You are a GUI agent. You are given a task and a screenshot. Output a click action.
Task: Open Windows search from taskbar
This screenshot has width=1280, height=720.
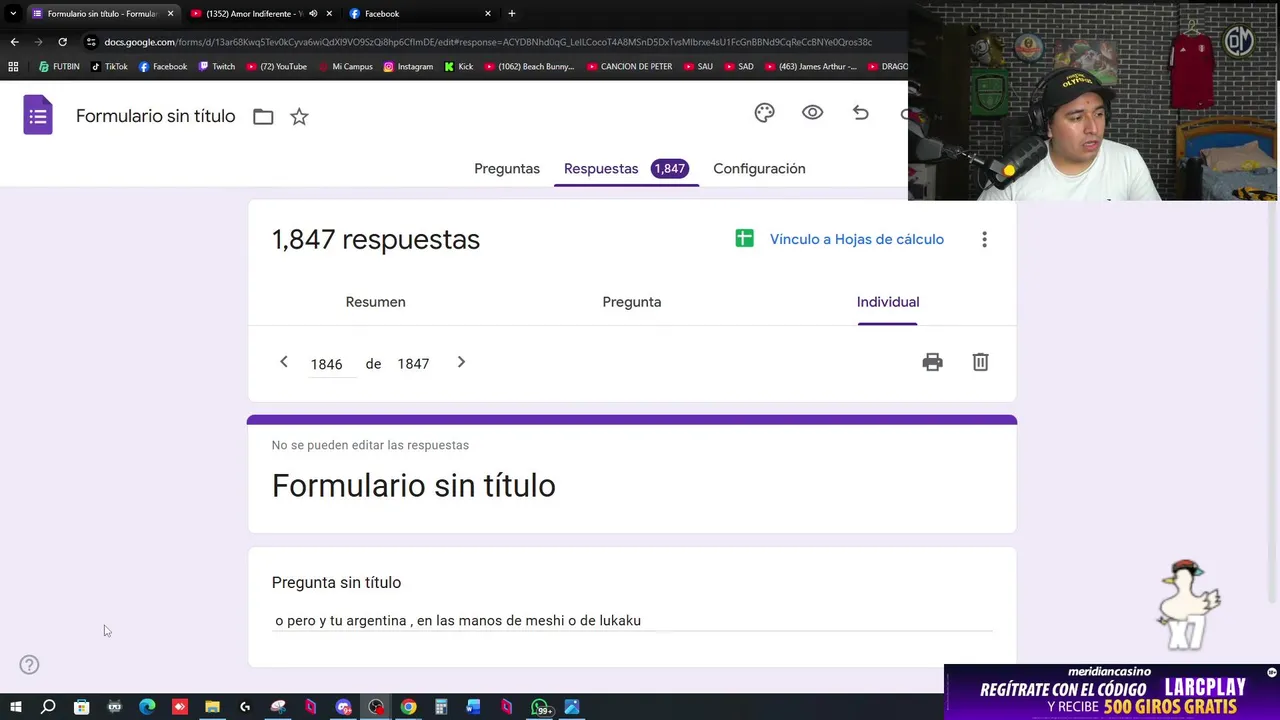pos(48,707)
